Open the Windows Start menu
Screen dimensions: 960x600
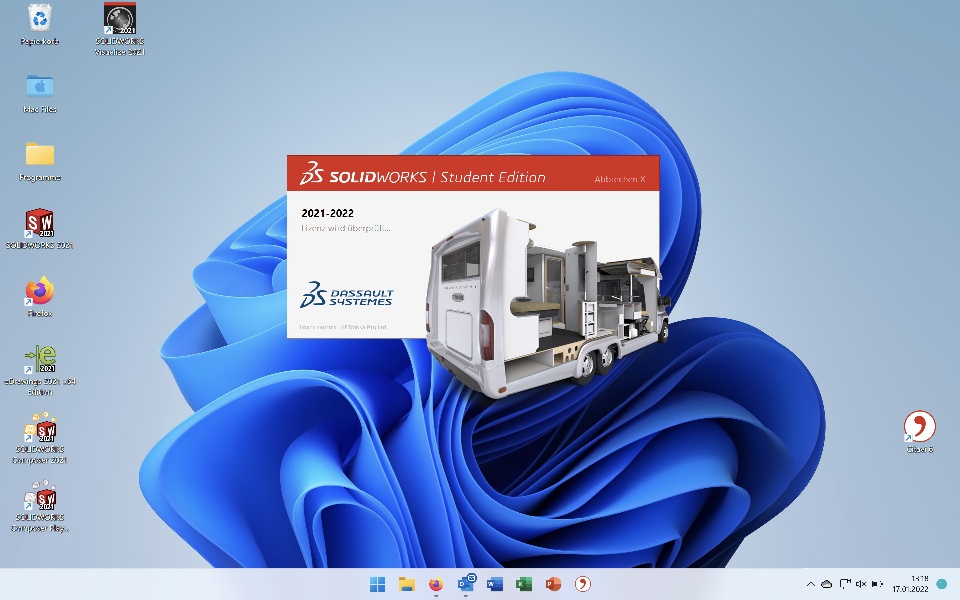click(x=378, y=584)
